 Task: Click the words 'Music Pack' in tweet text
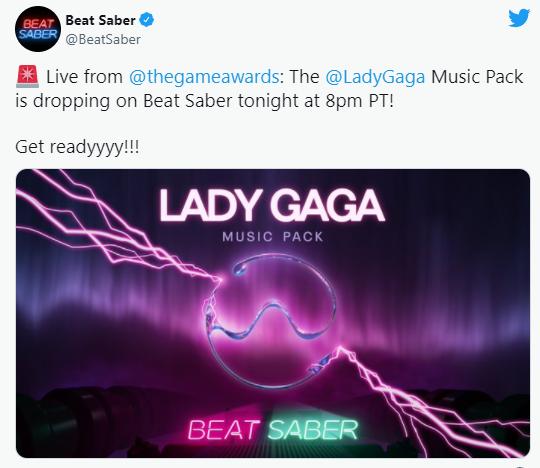pos(477,76)
